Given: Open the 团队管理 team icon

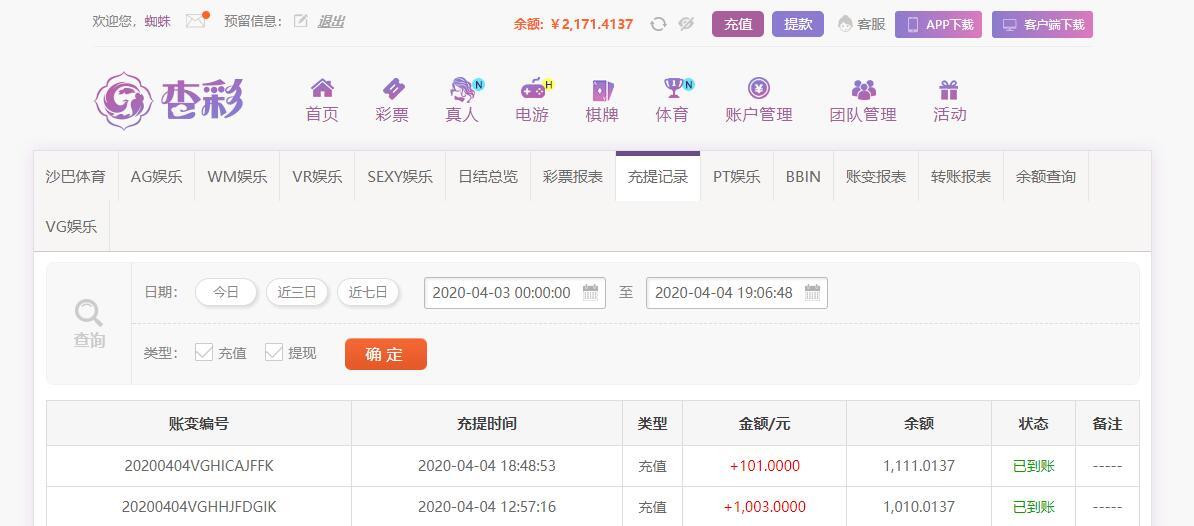Looking at the screenshot, I should (864, 89).
